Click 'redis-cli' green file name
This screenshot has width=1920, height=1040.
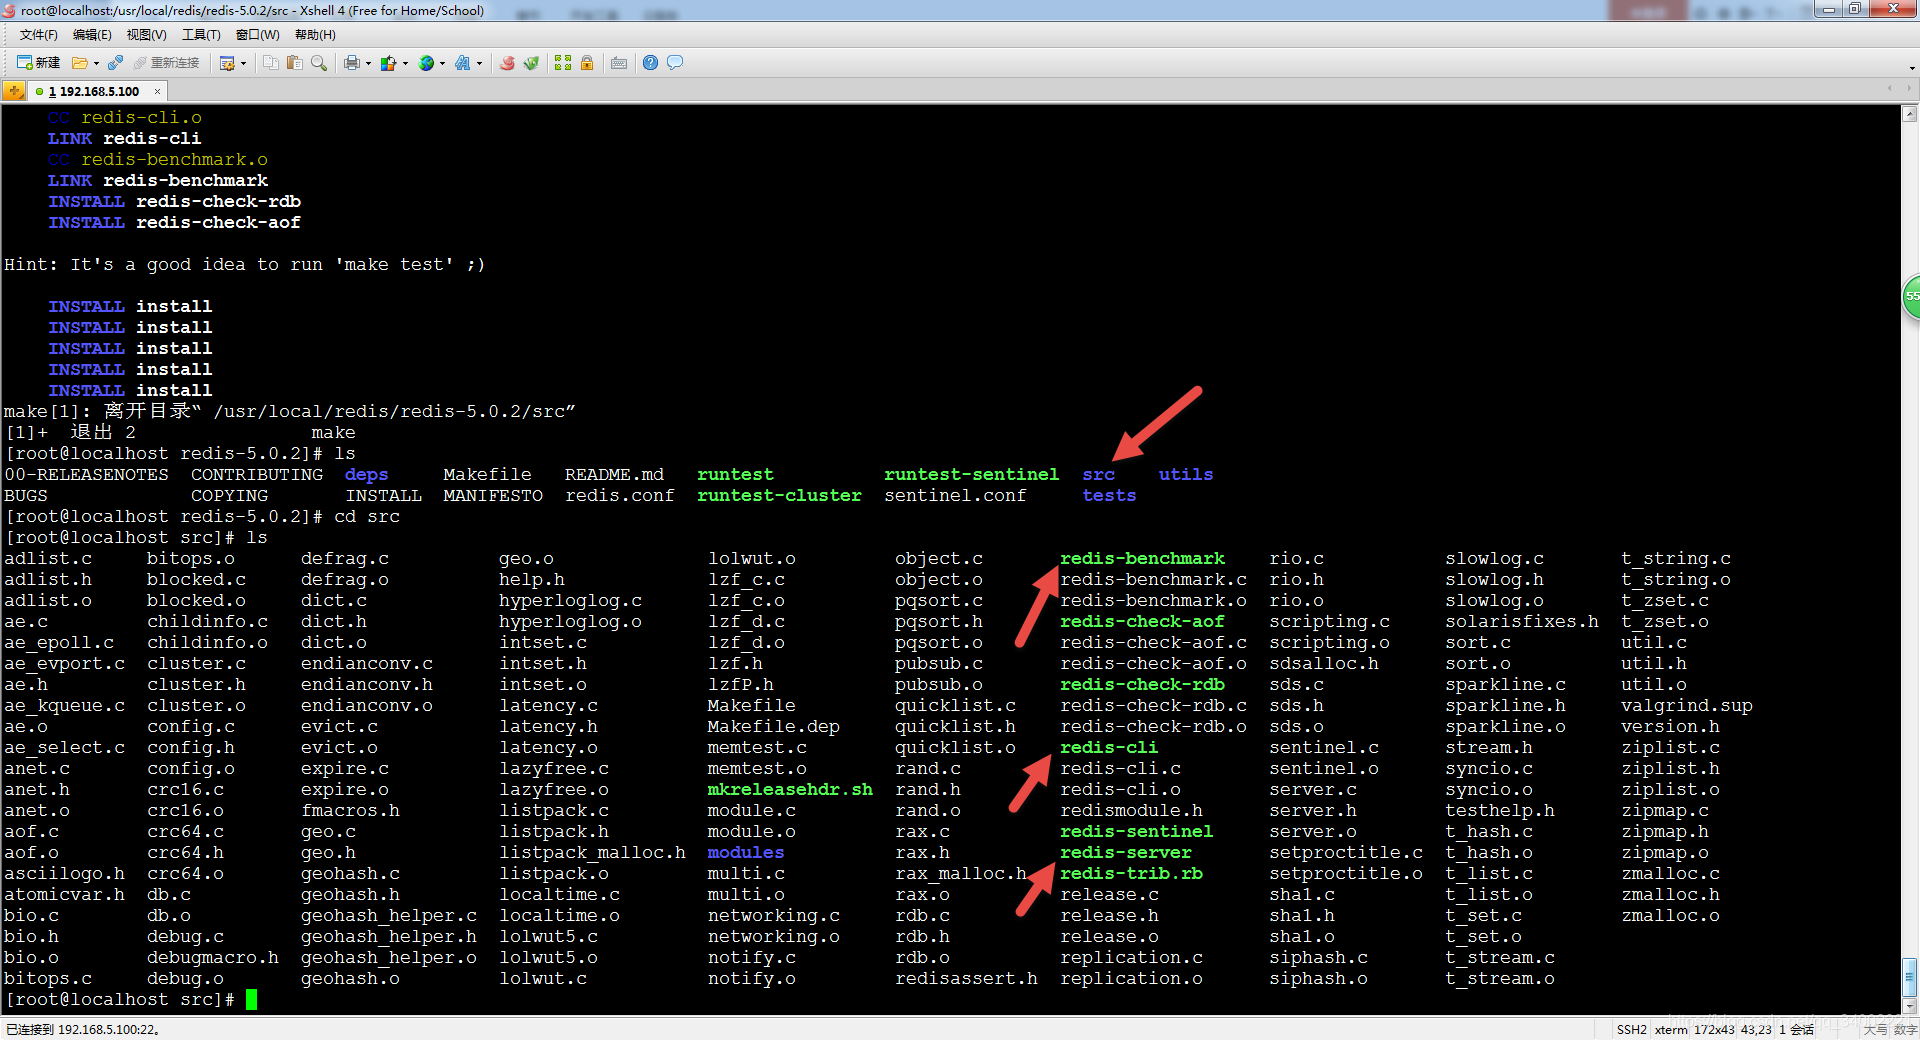(1109, 748)
